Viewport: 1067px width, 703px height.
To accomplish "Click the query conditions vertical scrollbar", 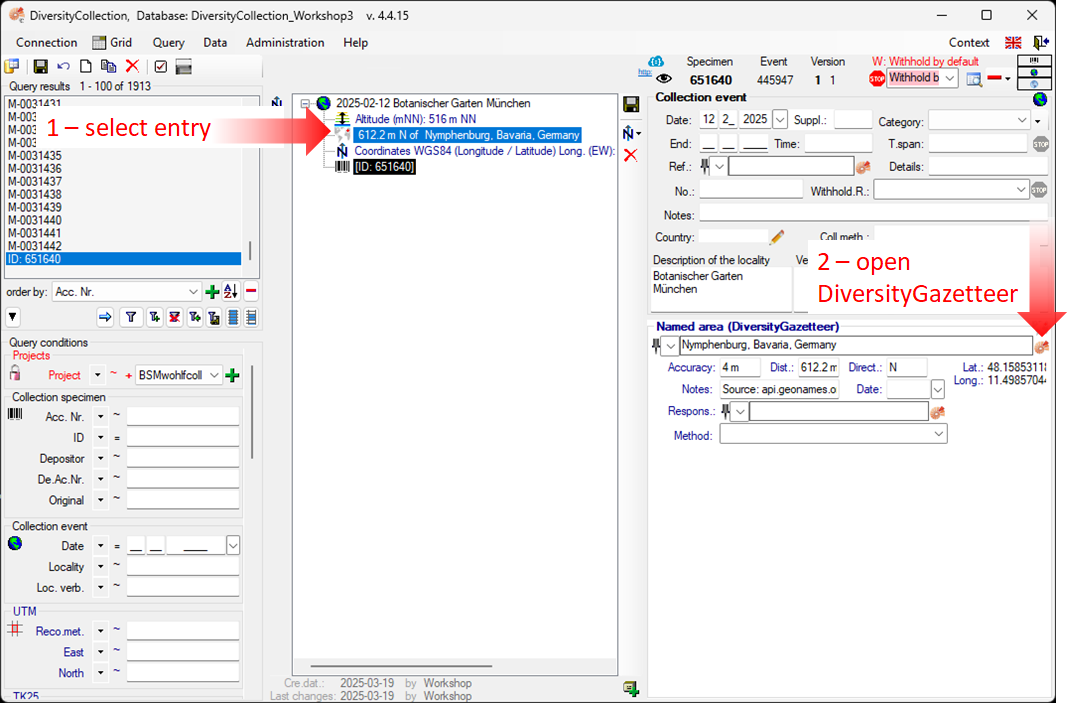I will [x=252, y=412].
